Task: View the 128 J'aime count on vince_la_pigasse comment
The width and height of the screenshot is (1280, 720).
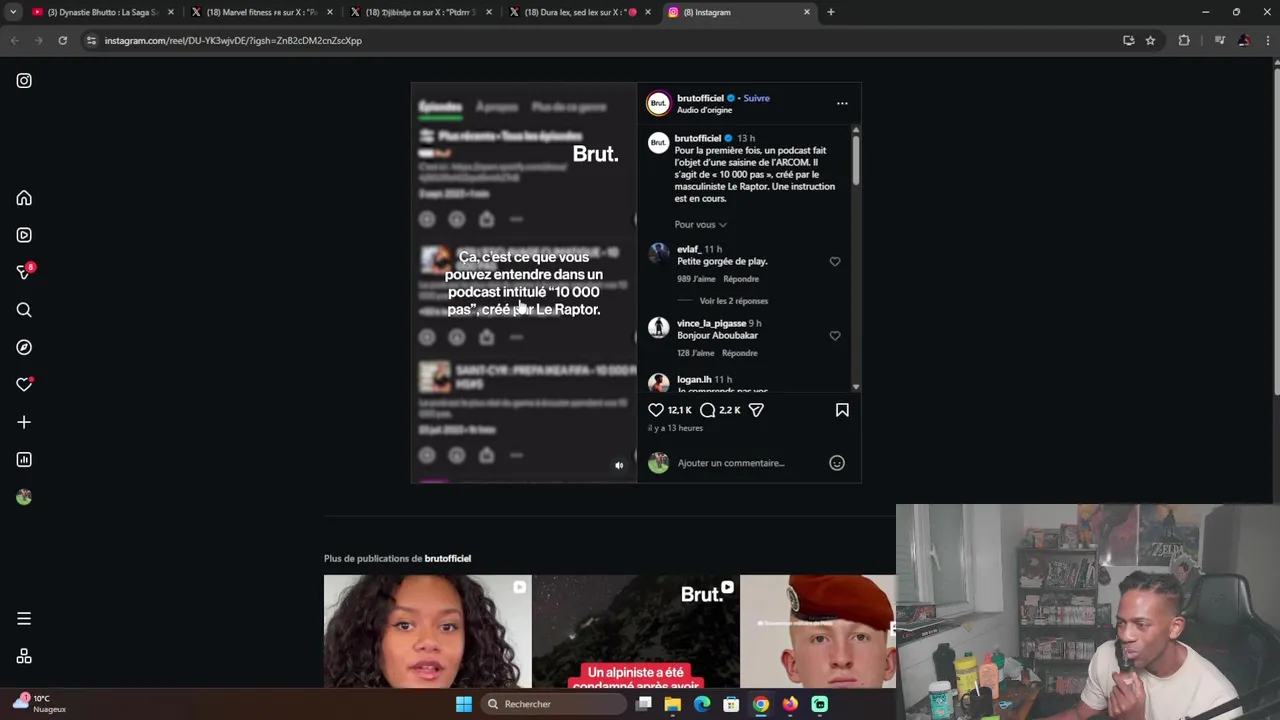Action: [696, 353]
